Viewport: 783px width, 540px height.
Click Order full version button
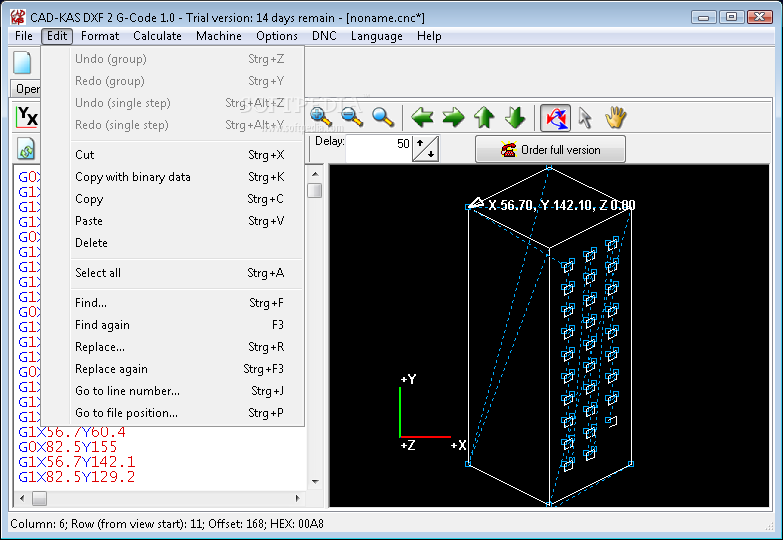click(550, 149)
